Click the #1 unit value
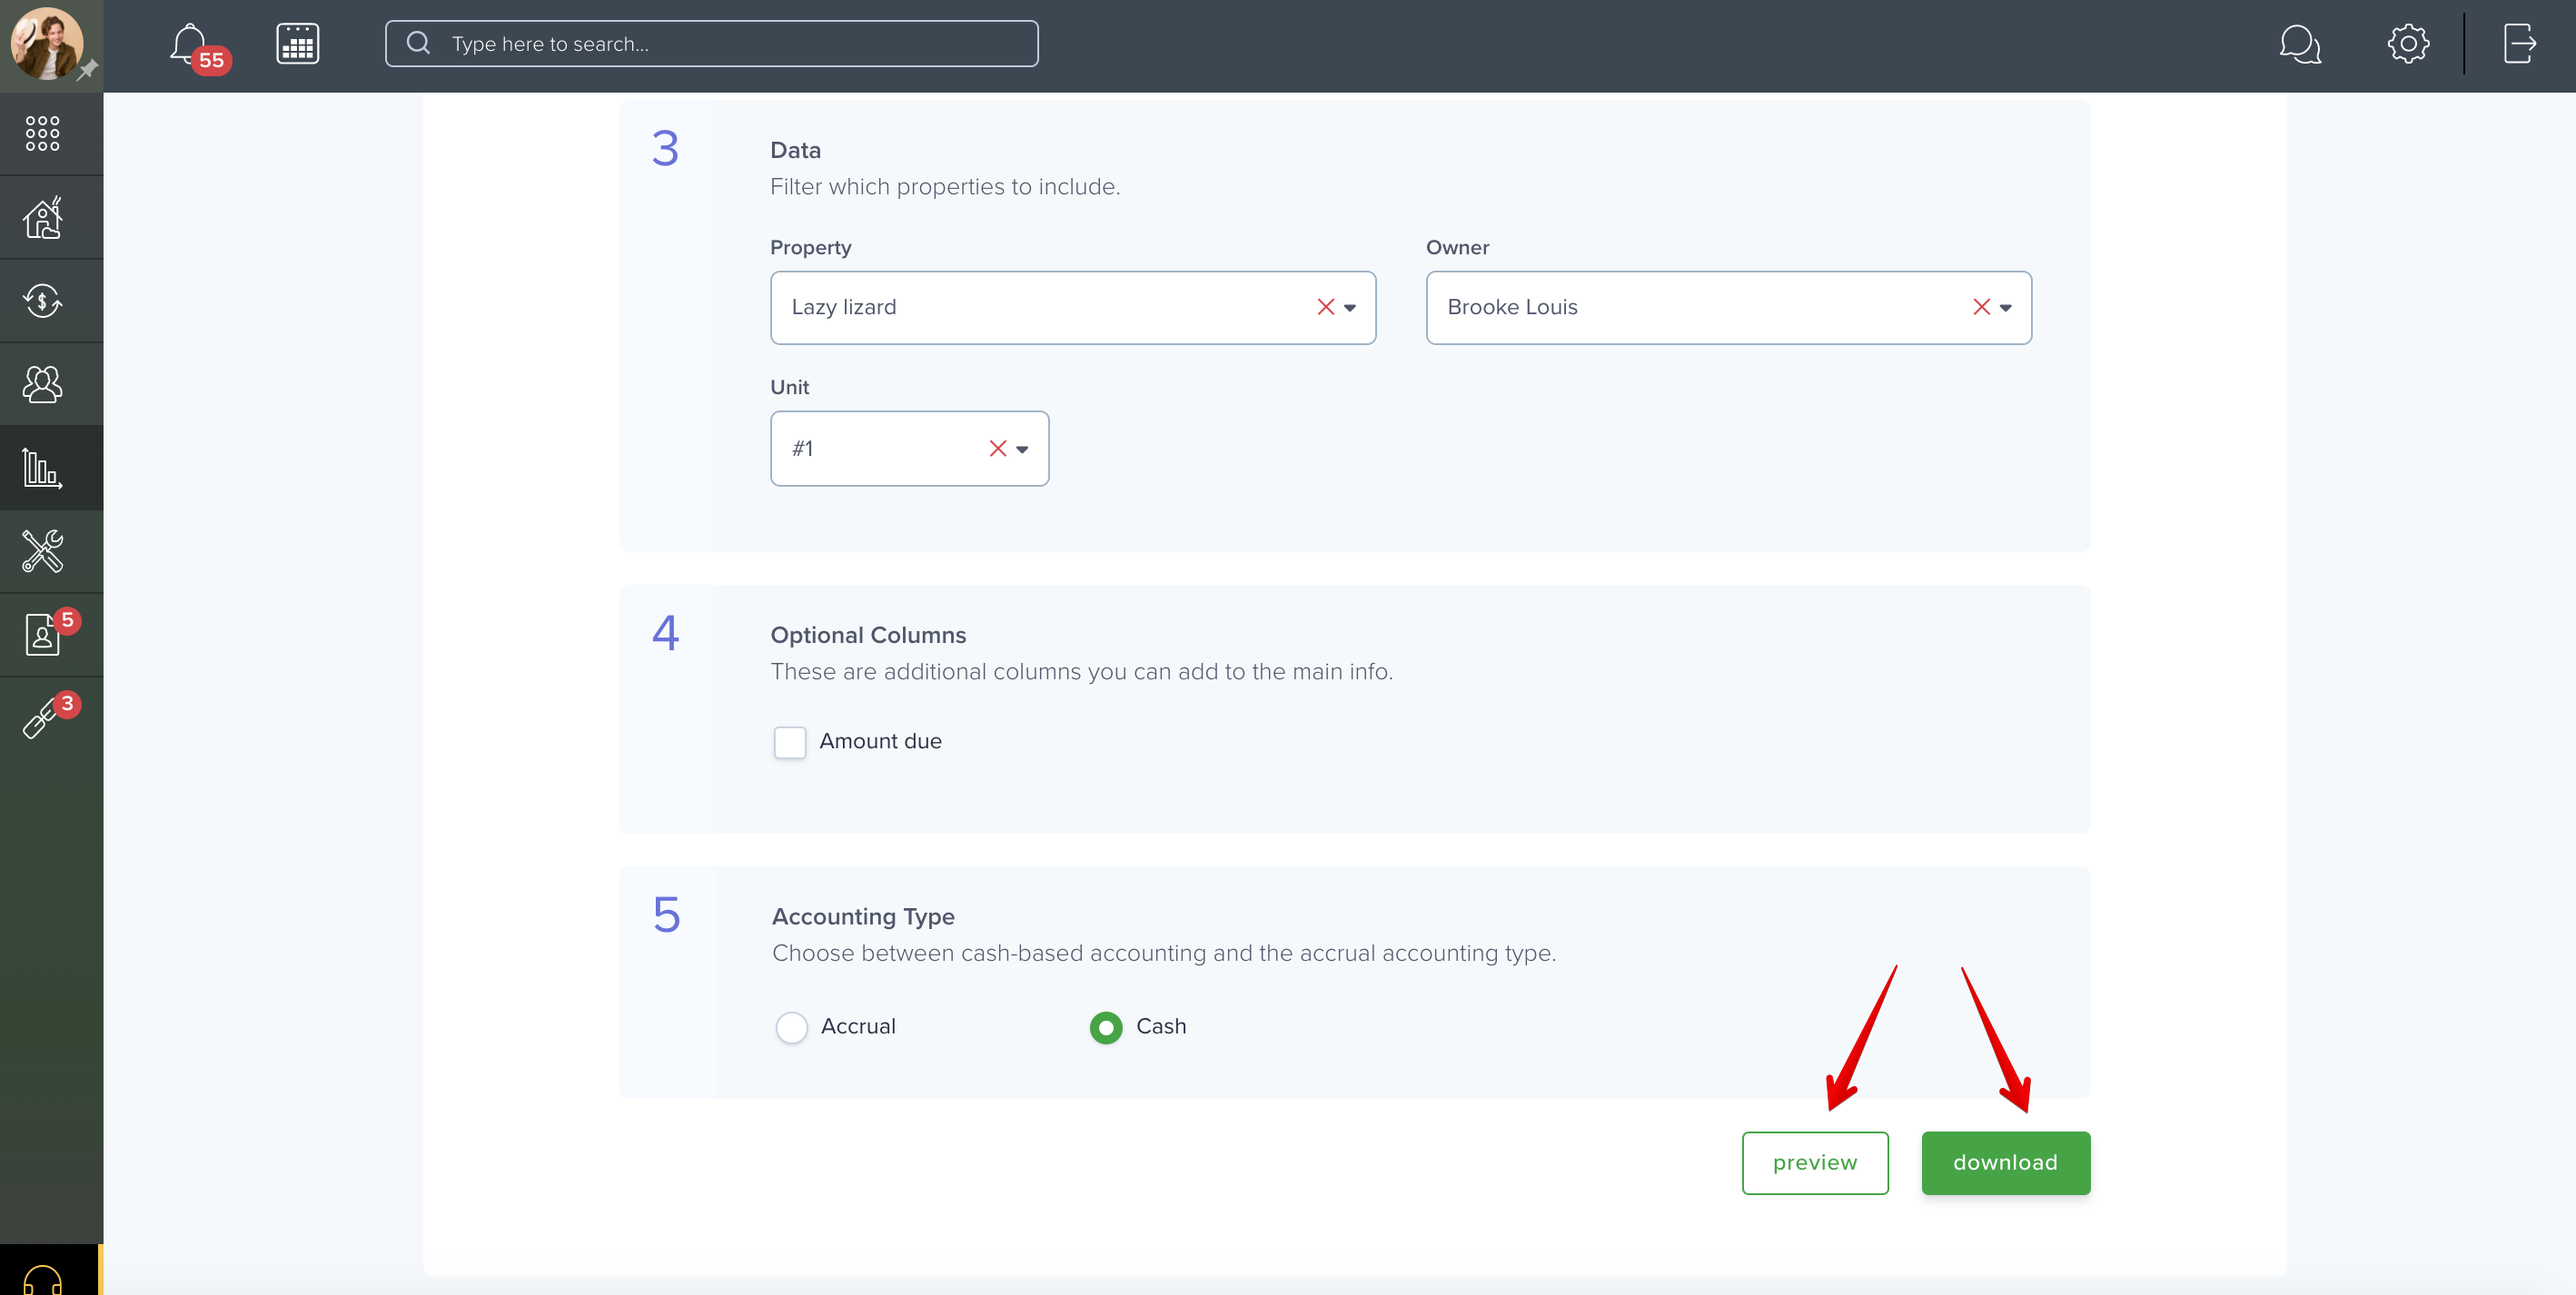Screen dimensions: 2576x1295 [802, 448]
